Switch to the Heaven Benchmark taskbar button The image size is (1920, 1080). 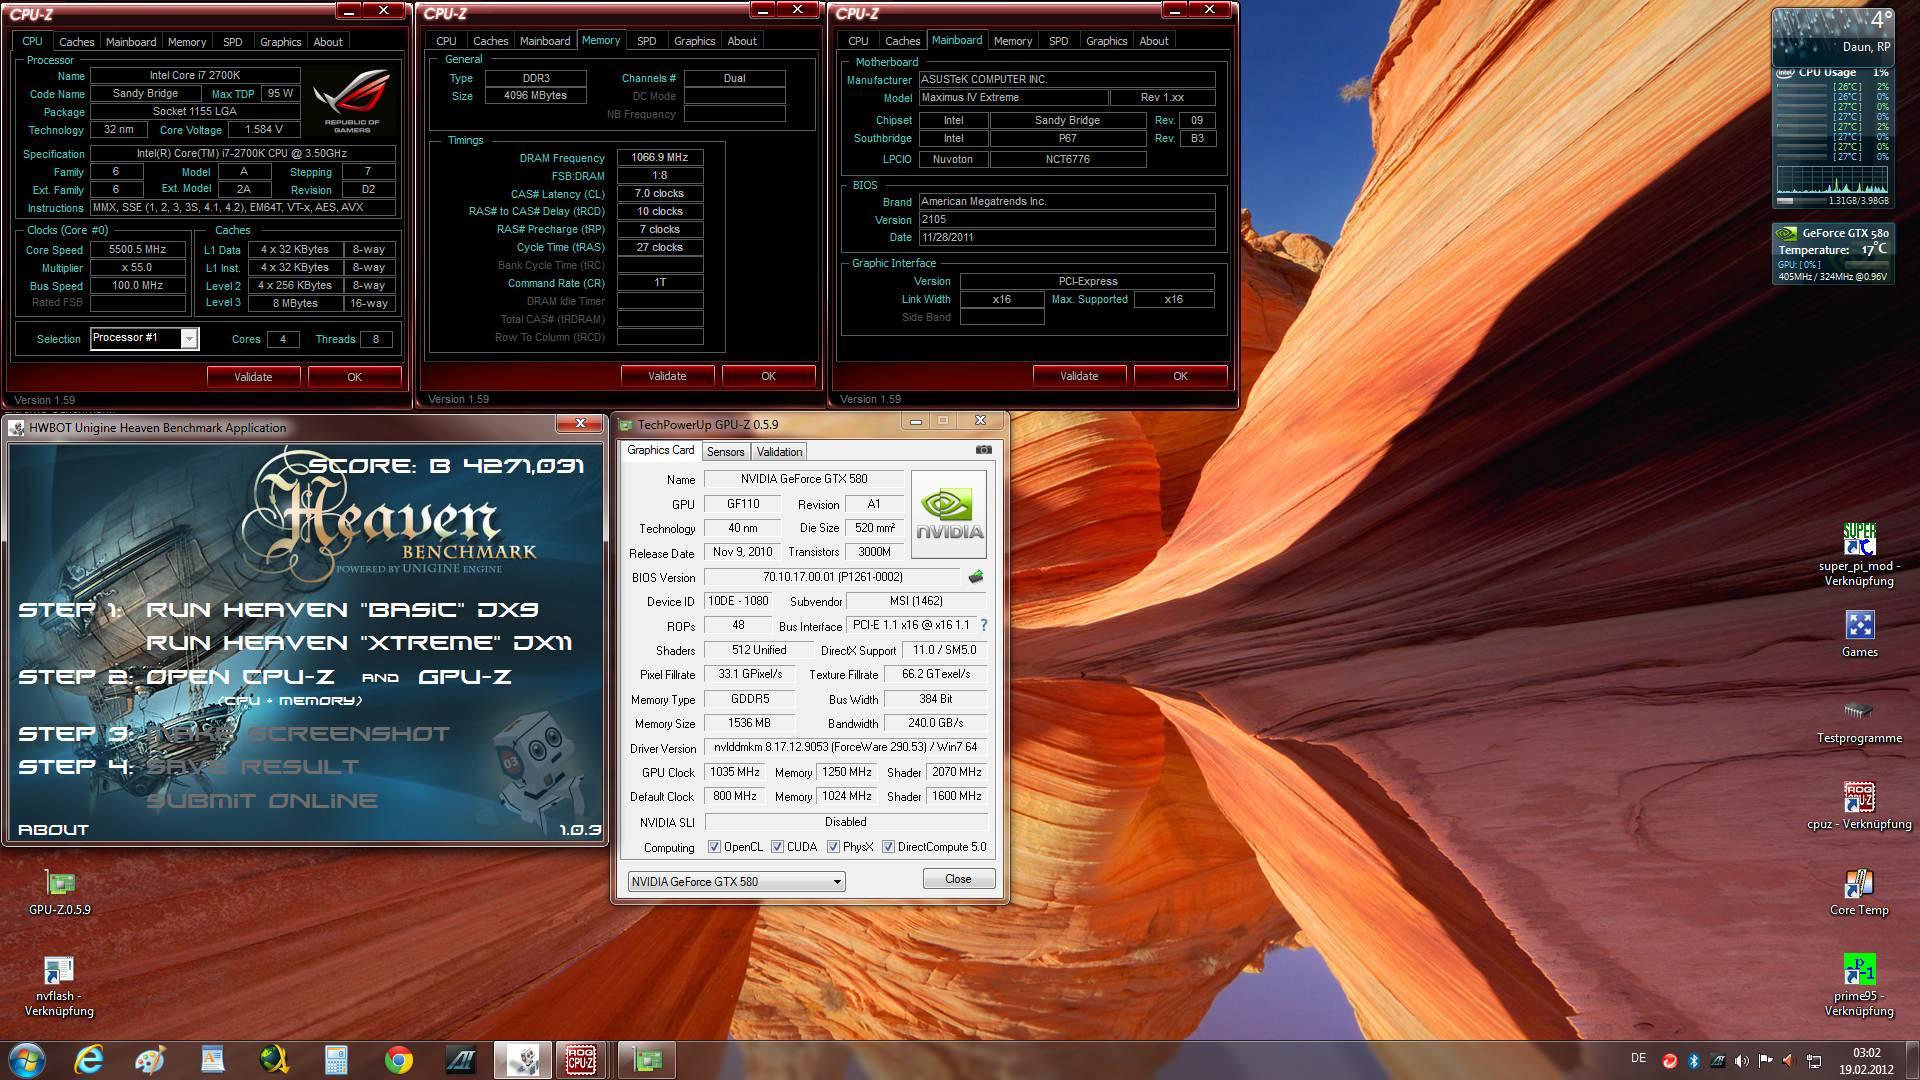click(523, 1059)
